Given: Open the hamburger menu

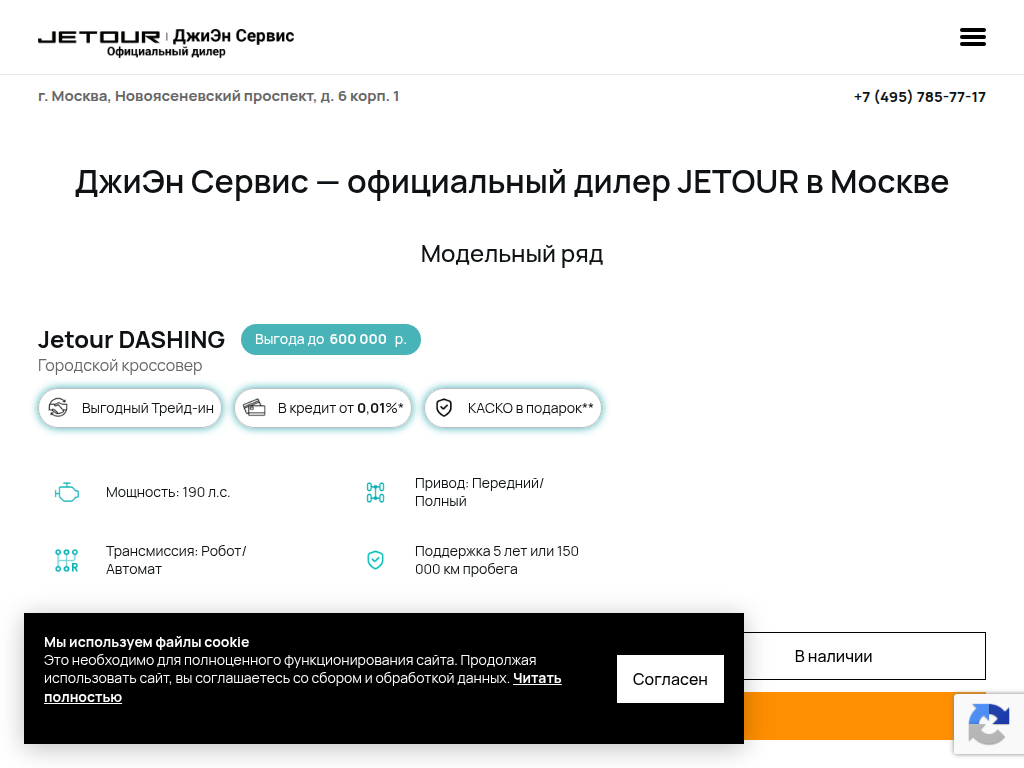Looking at the screenshot, I should (972, 37).
